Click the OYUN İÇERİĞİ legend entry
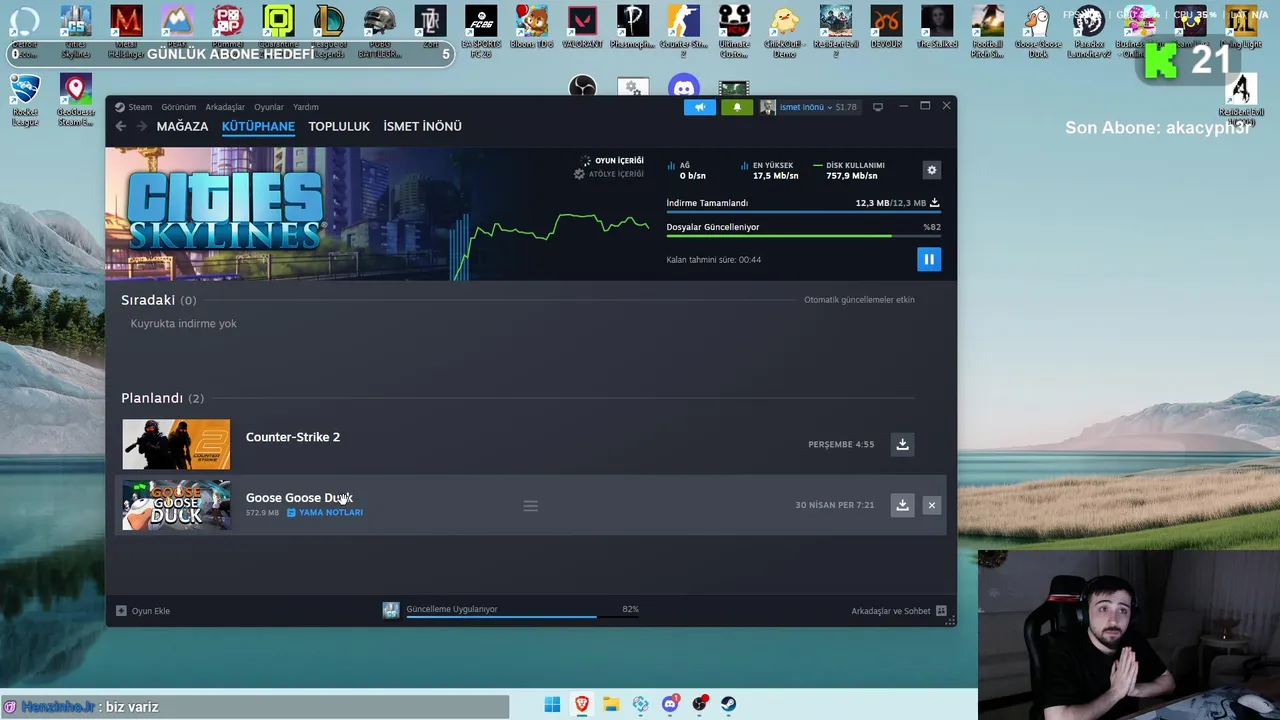The height and width of the screenshot is (720, 1280). 612,161
